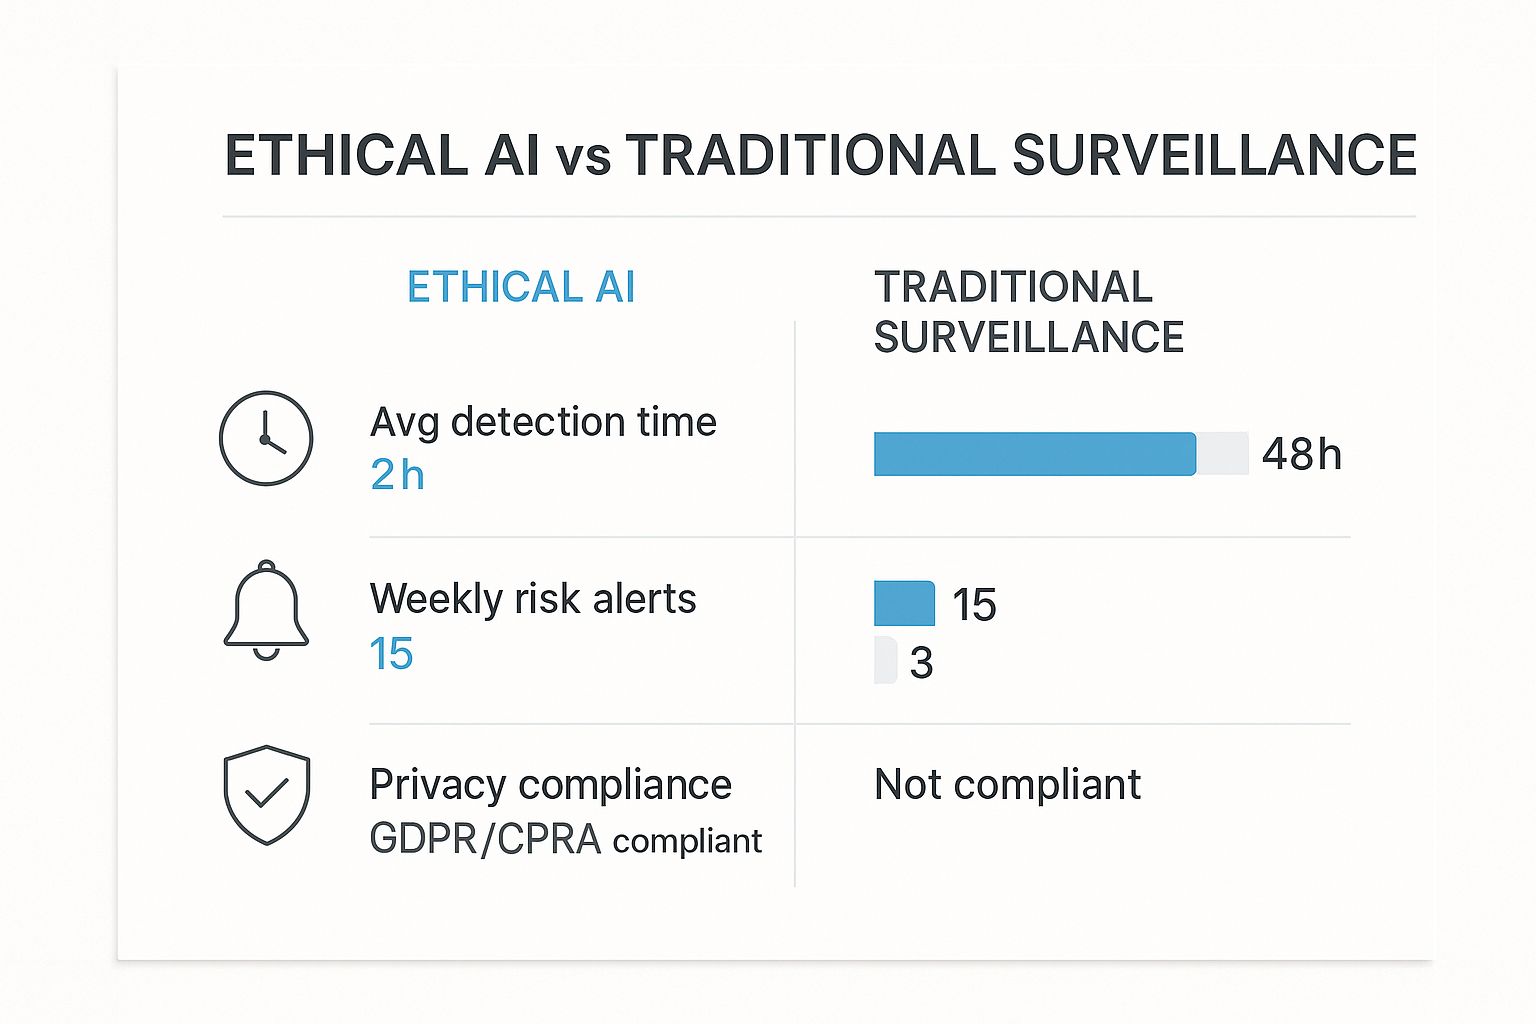Click the clock icon

coord(266,439)
